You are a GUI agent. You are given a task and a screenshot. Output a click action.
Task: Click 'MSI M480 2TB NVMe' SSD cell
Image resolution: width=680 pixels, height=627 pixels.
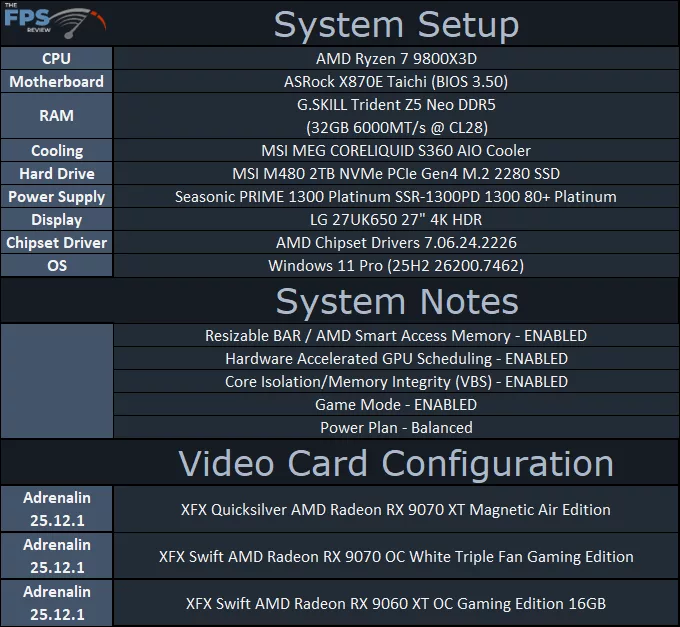pos(396,173)
